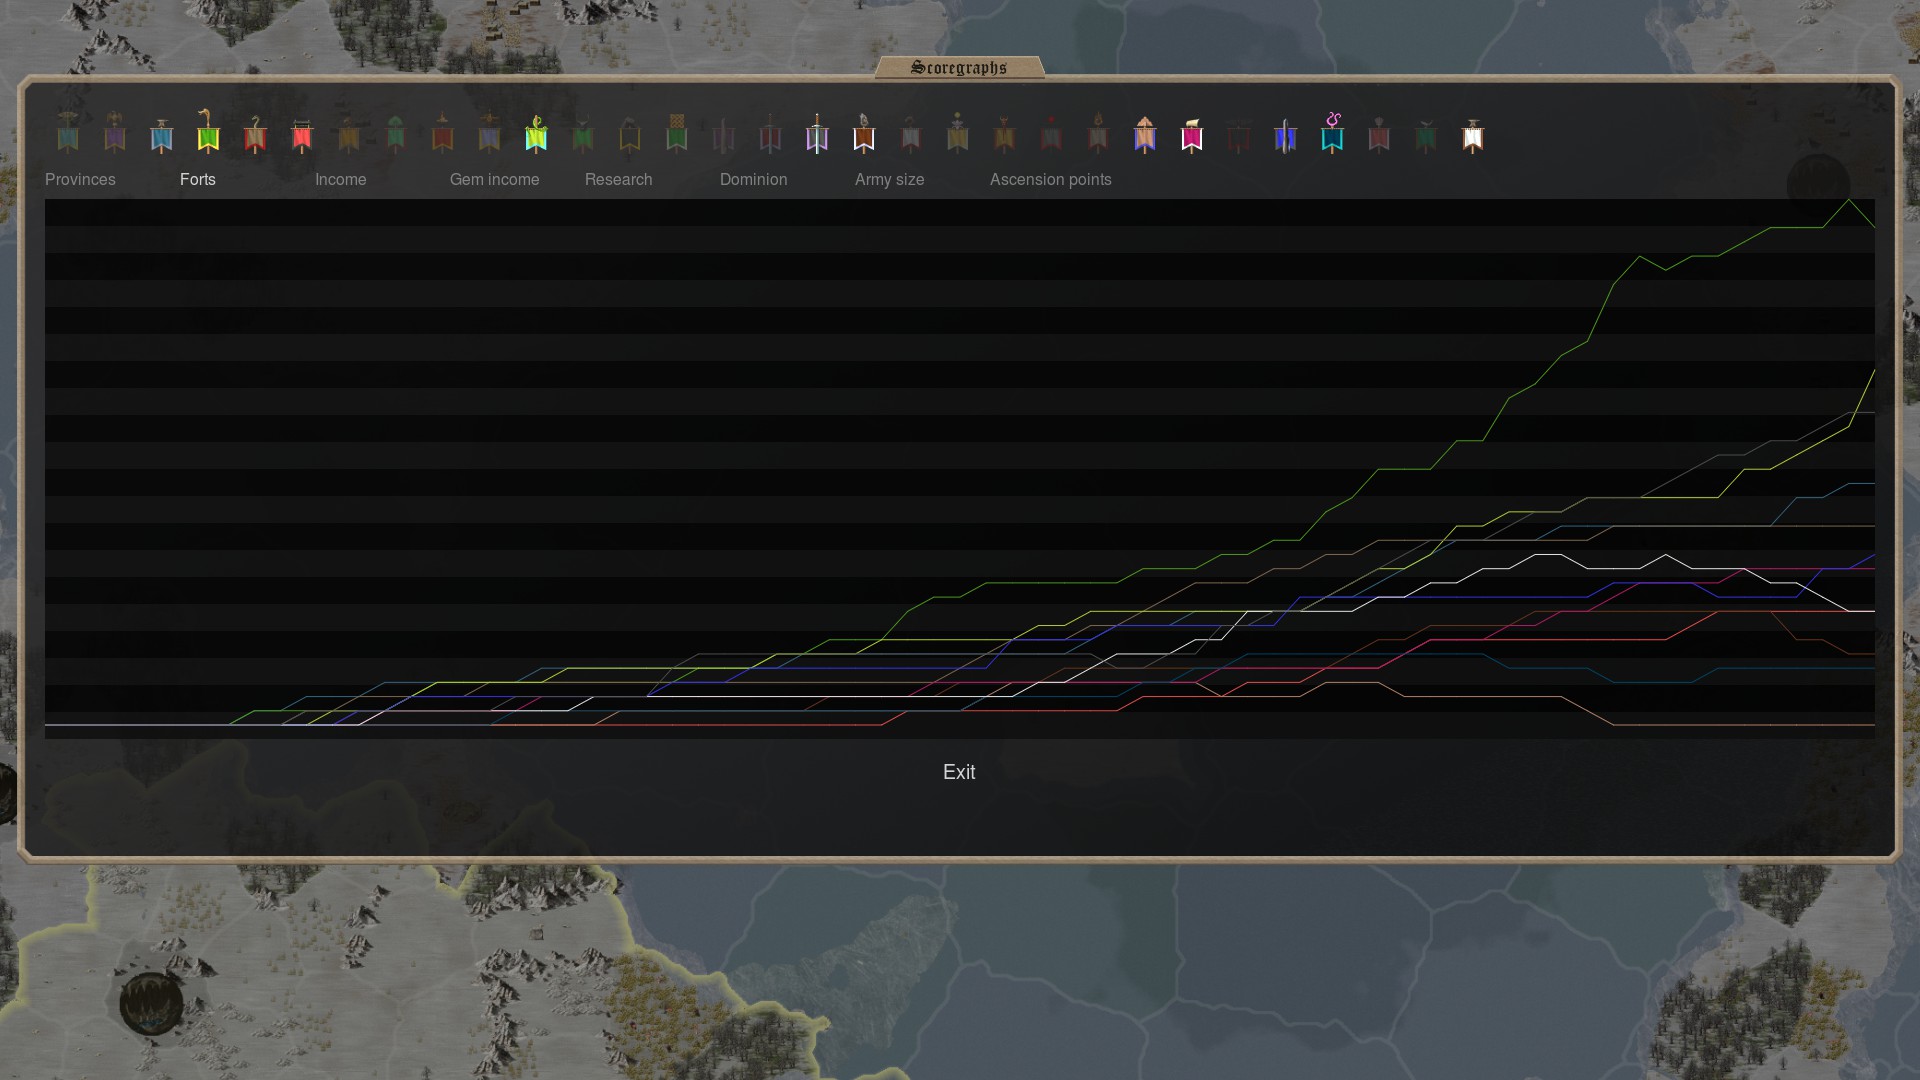Toggle the dimmed yellow banner after the red gate-topped one

pos(349,134)
